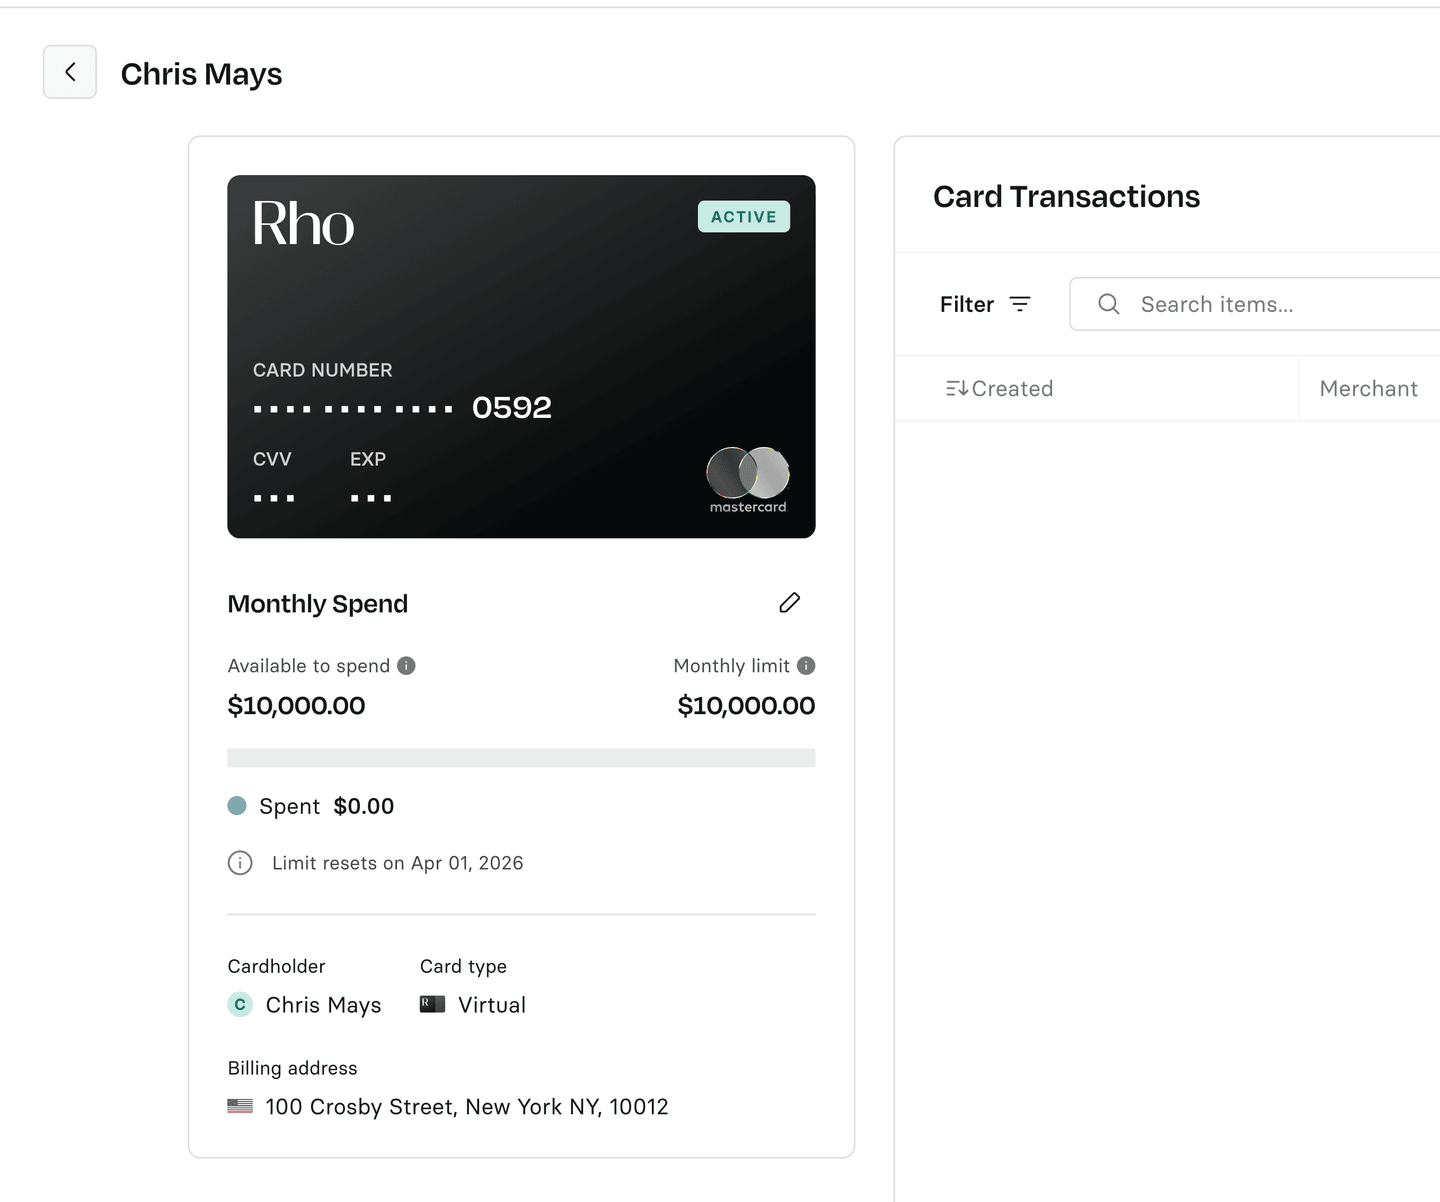Click info icon next to Available to spend

point(406,666)
